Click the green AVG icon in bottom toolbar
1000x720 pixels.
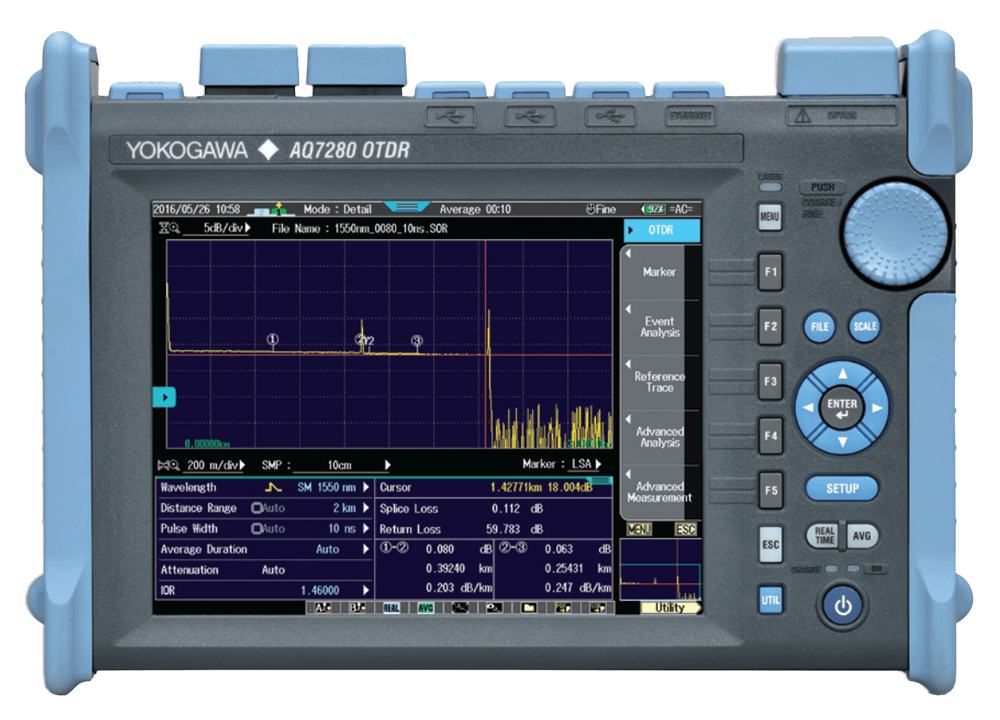coord(426,607)
